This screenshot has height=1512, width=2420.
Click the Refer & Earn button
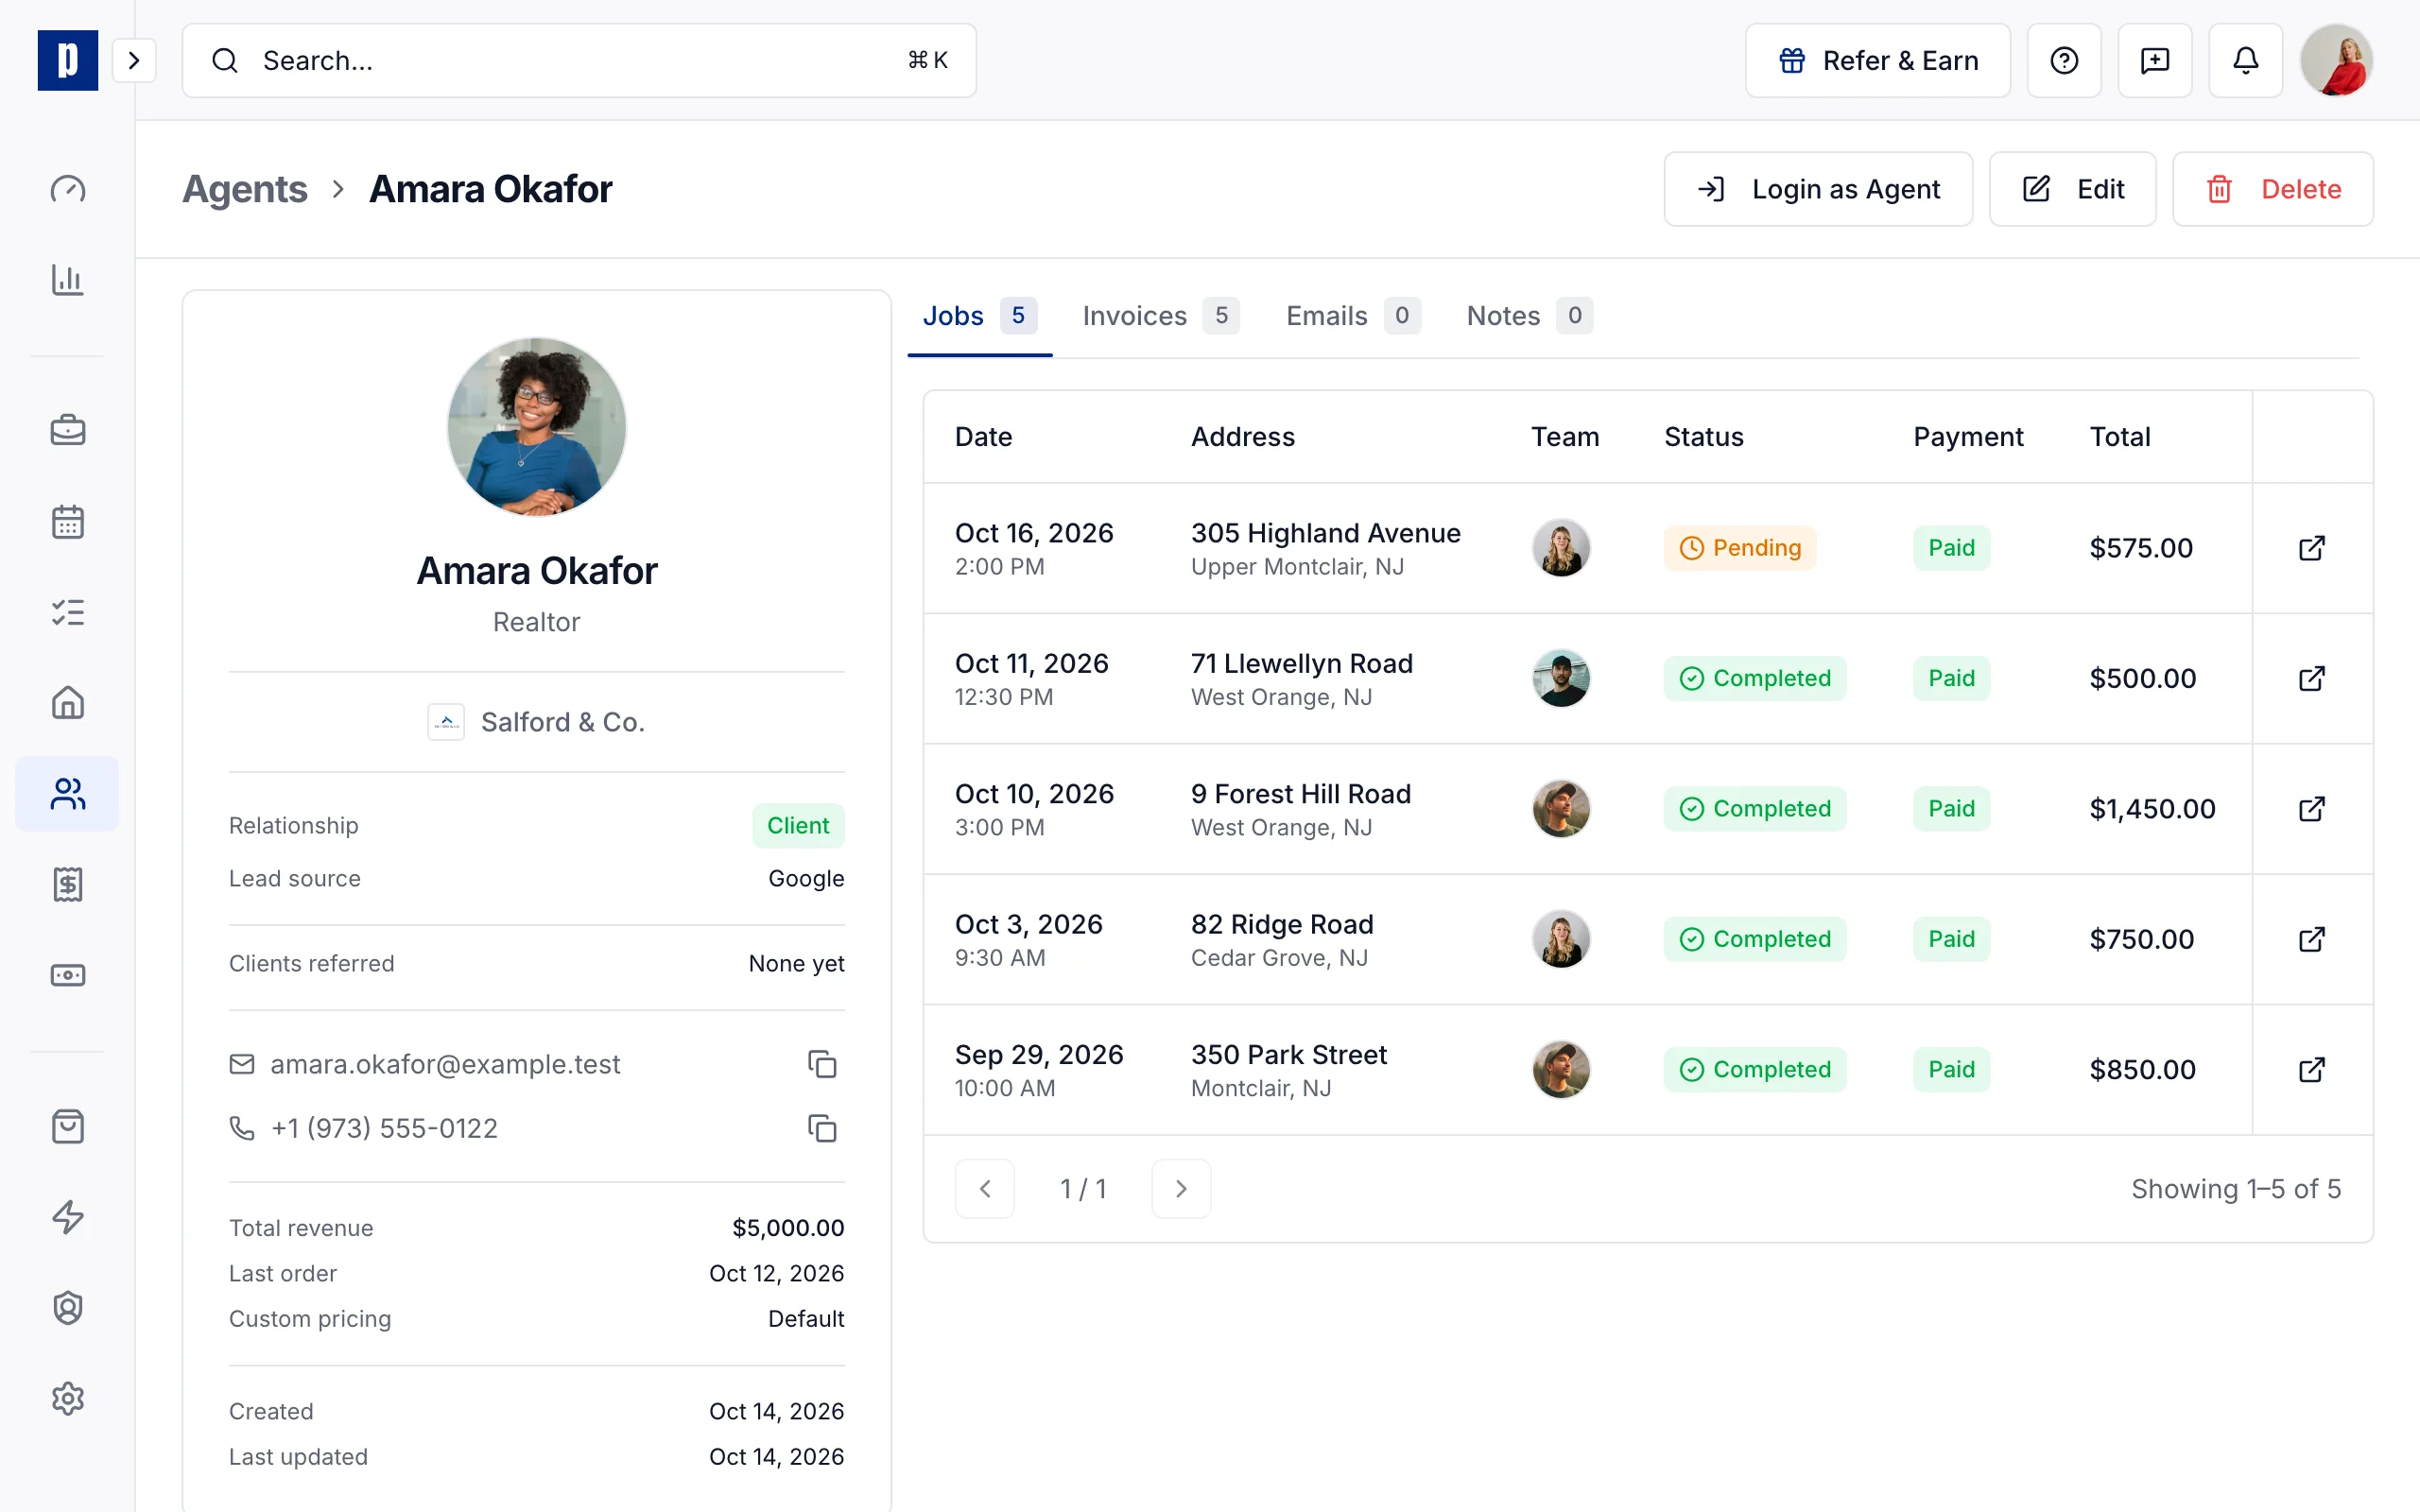1877,61
